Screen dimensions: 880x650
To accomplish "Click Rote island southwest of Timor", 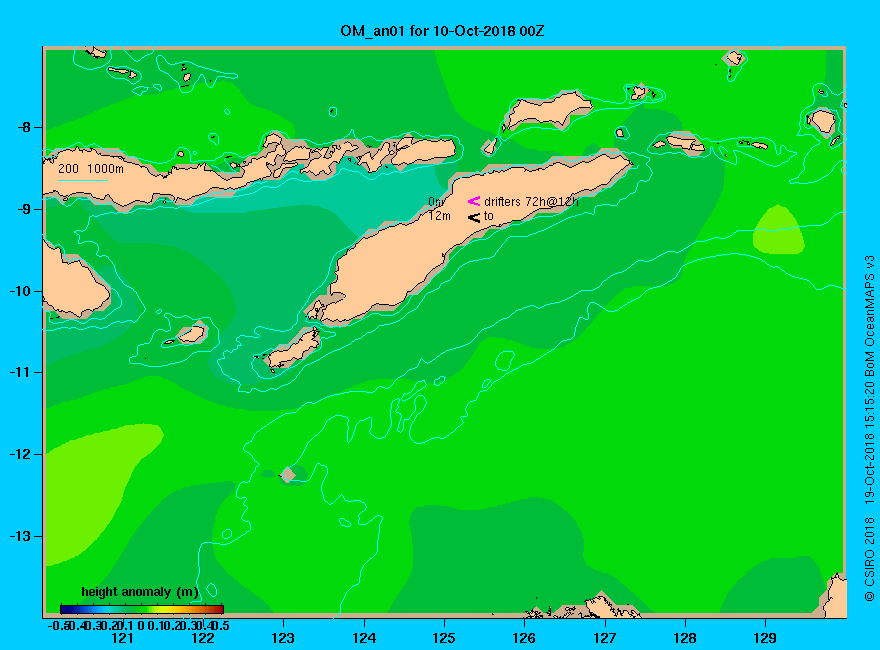I will click(294, 349).
